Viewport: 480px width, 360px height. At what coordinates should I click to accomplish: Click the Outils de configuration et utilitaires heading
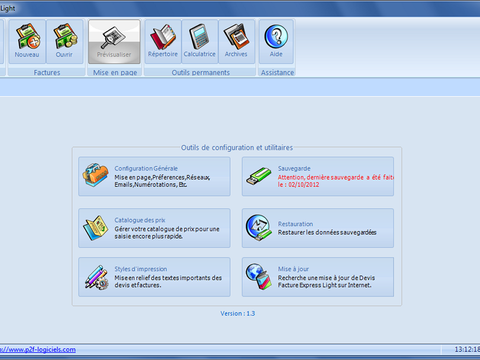point(237,147)
